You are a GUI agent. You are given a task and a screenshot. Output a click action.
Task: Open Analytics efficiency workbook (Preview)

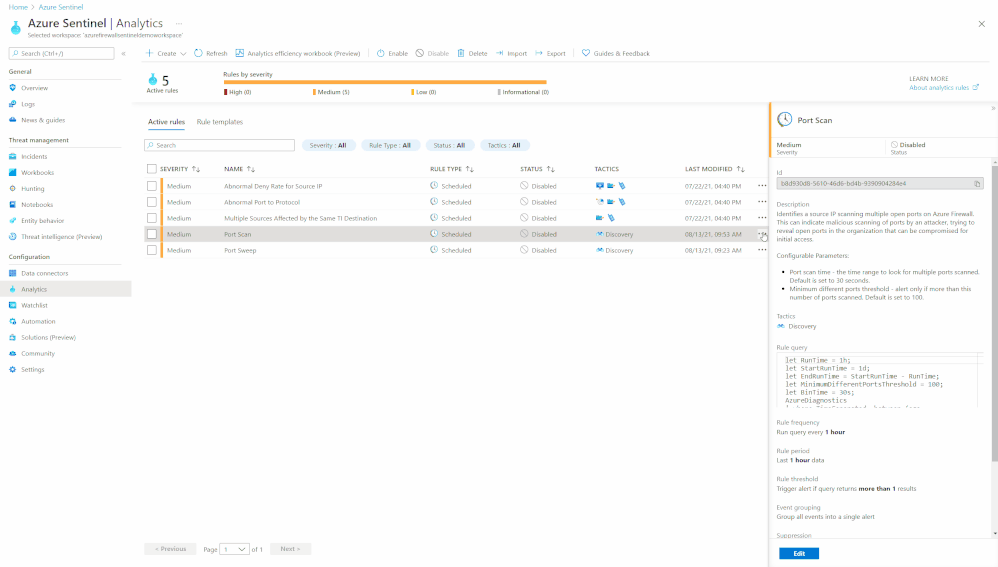[x=298, y=53]
